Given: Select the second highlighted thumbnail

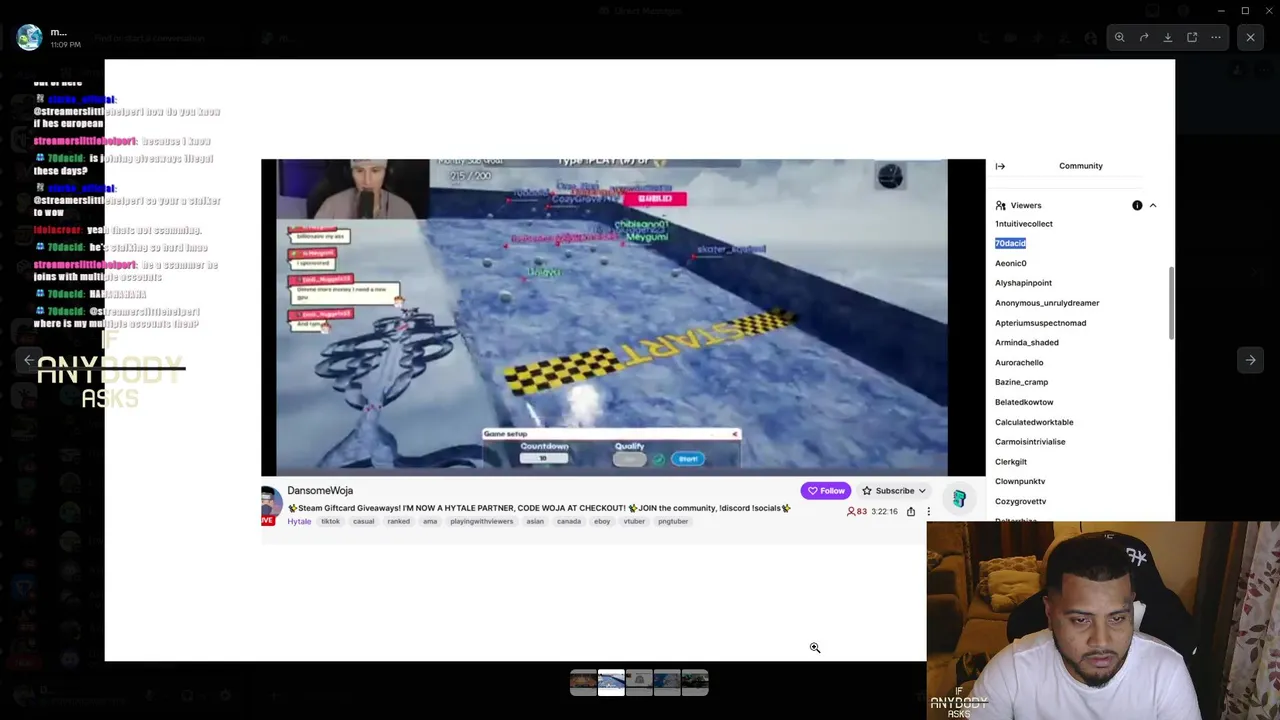Looking at the screenshot, I should pos(611,683).
